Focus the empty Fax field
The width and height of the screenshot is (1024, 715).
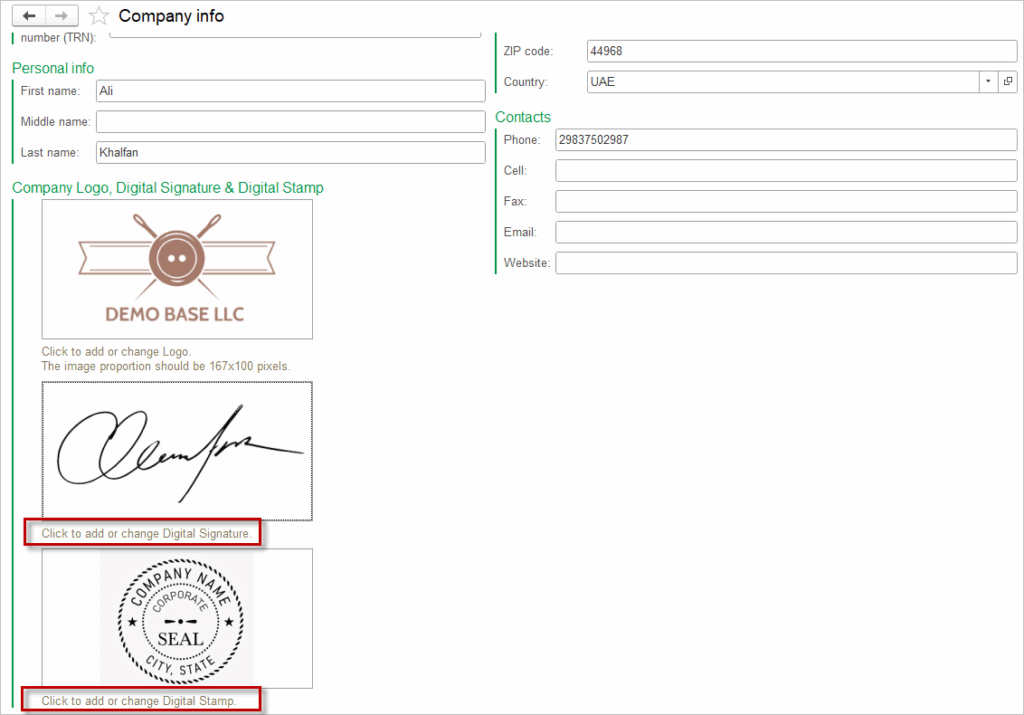click(785, 202)
